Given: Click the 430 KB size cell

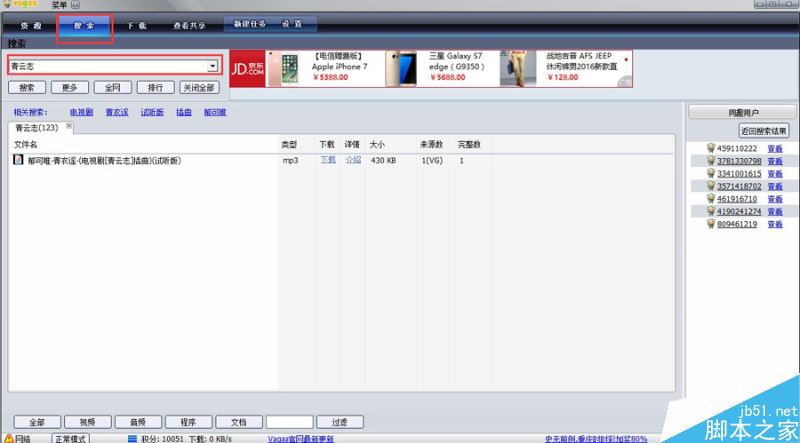Looking at the screenshot, I should [384, 160].
